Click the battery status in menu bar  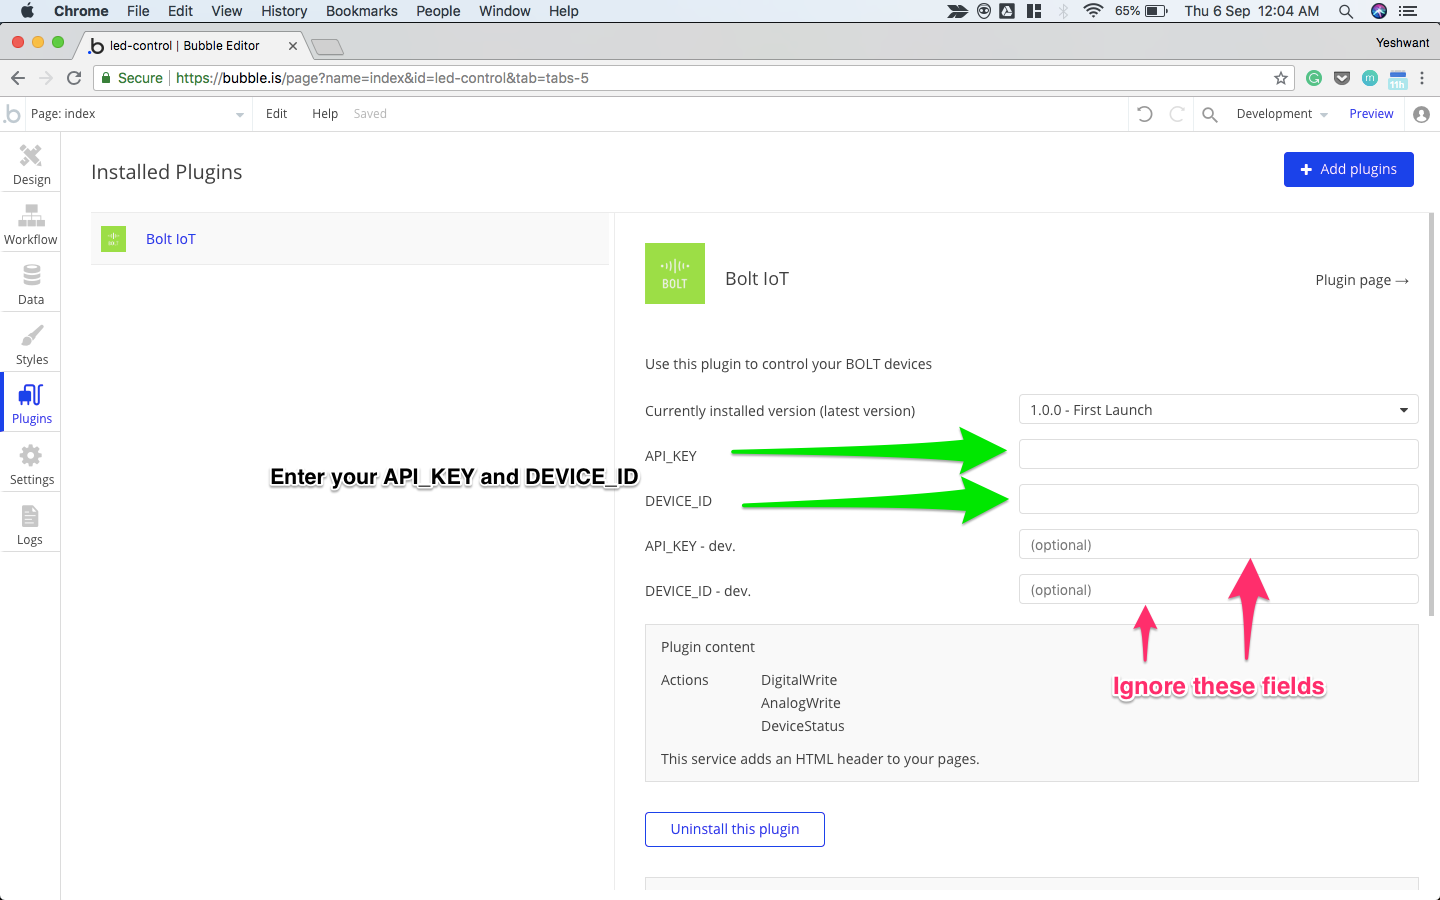[1141, 11]
